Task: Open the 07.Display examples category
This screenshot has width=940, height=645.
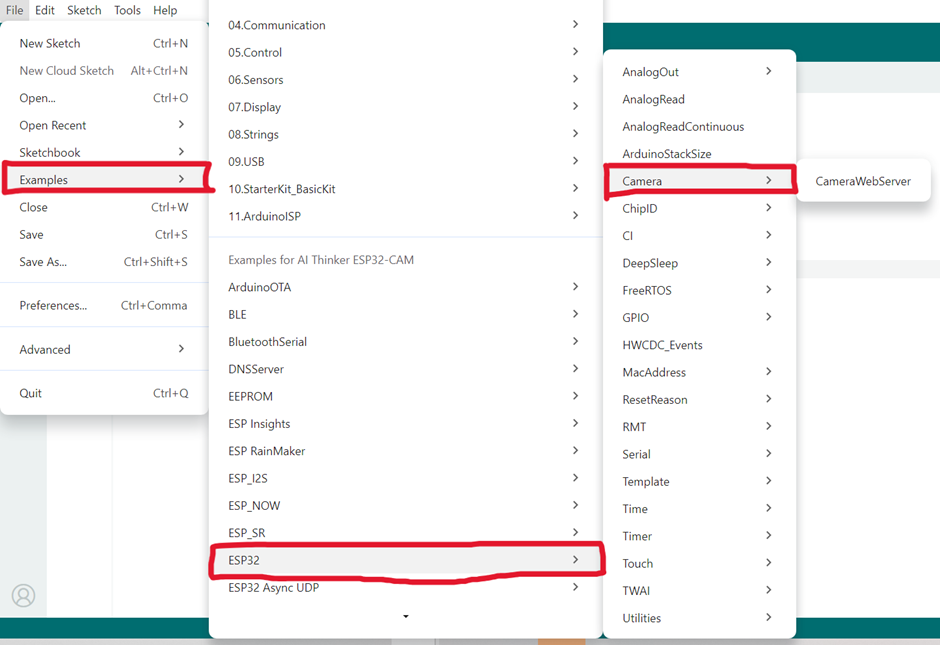Action: click(254, 107)
